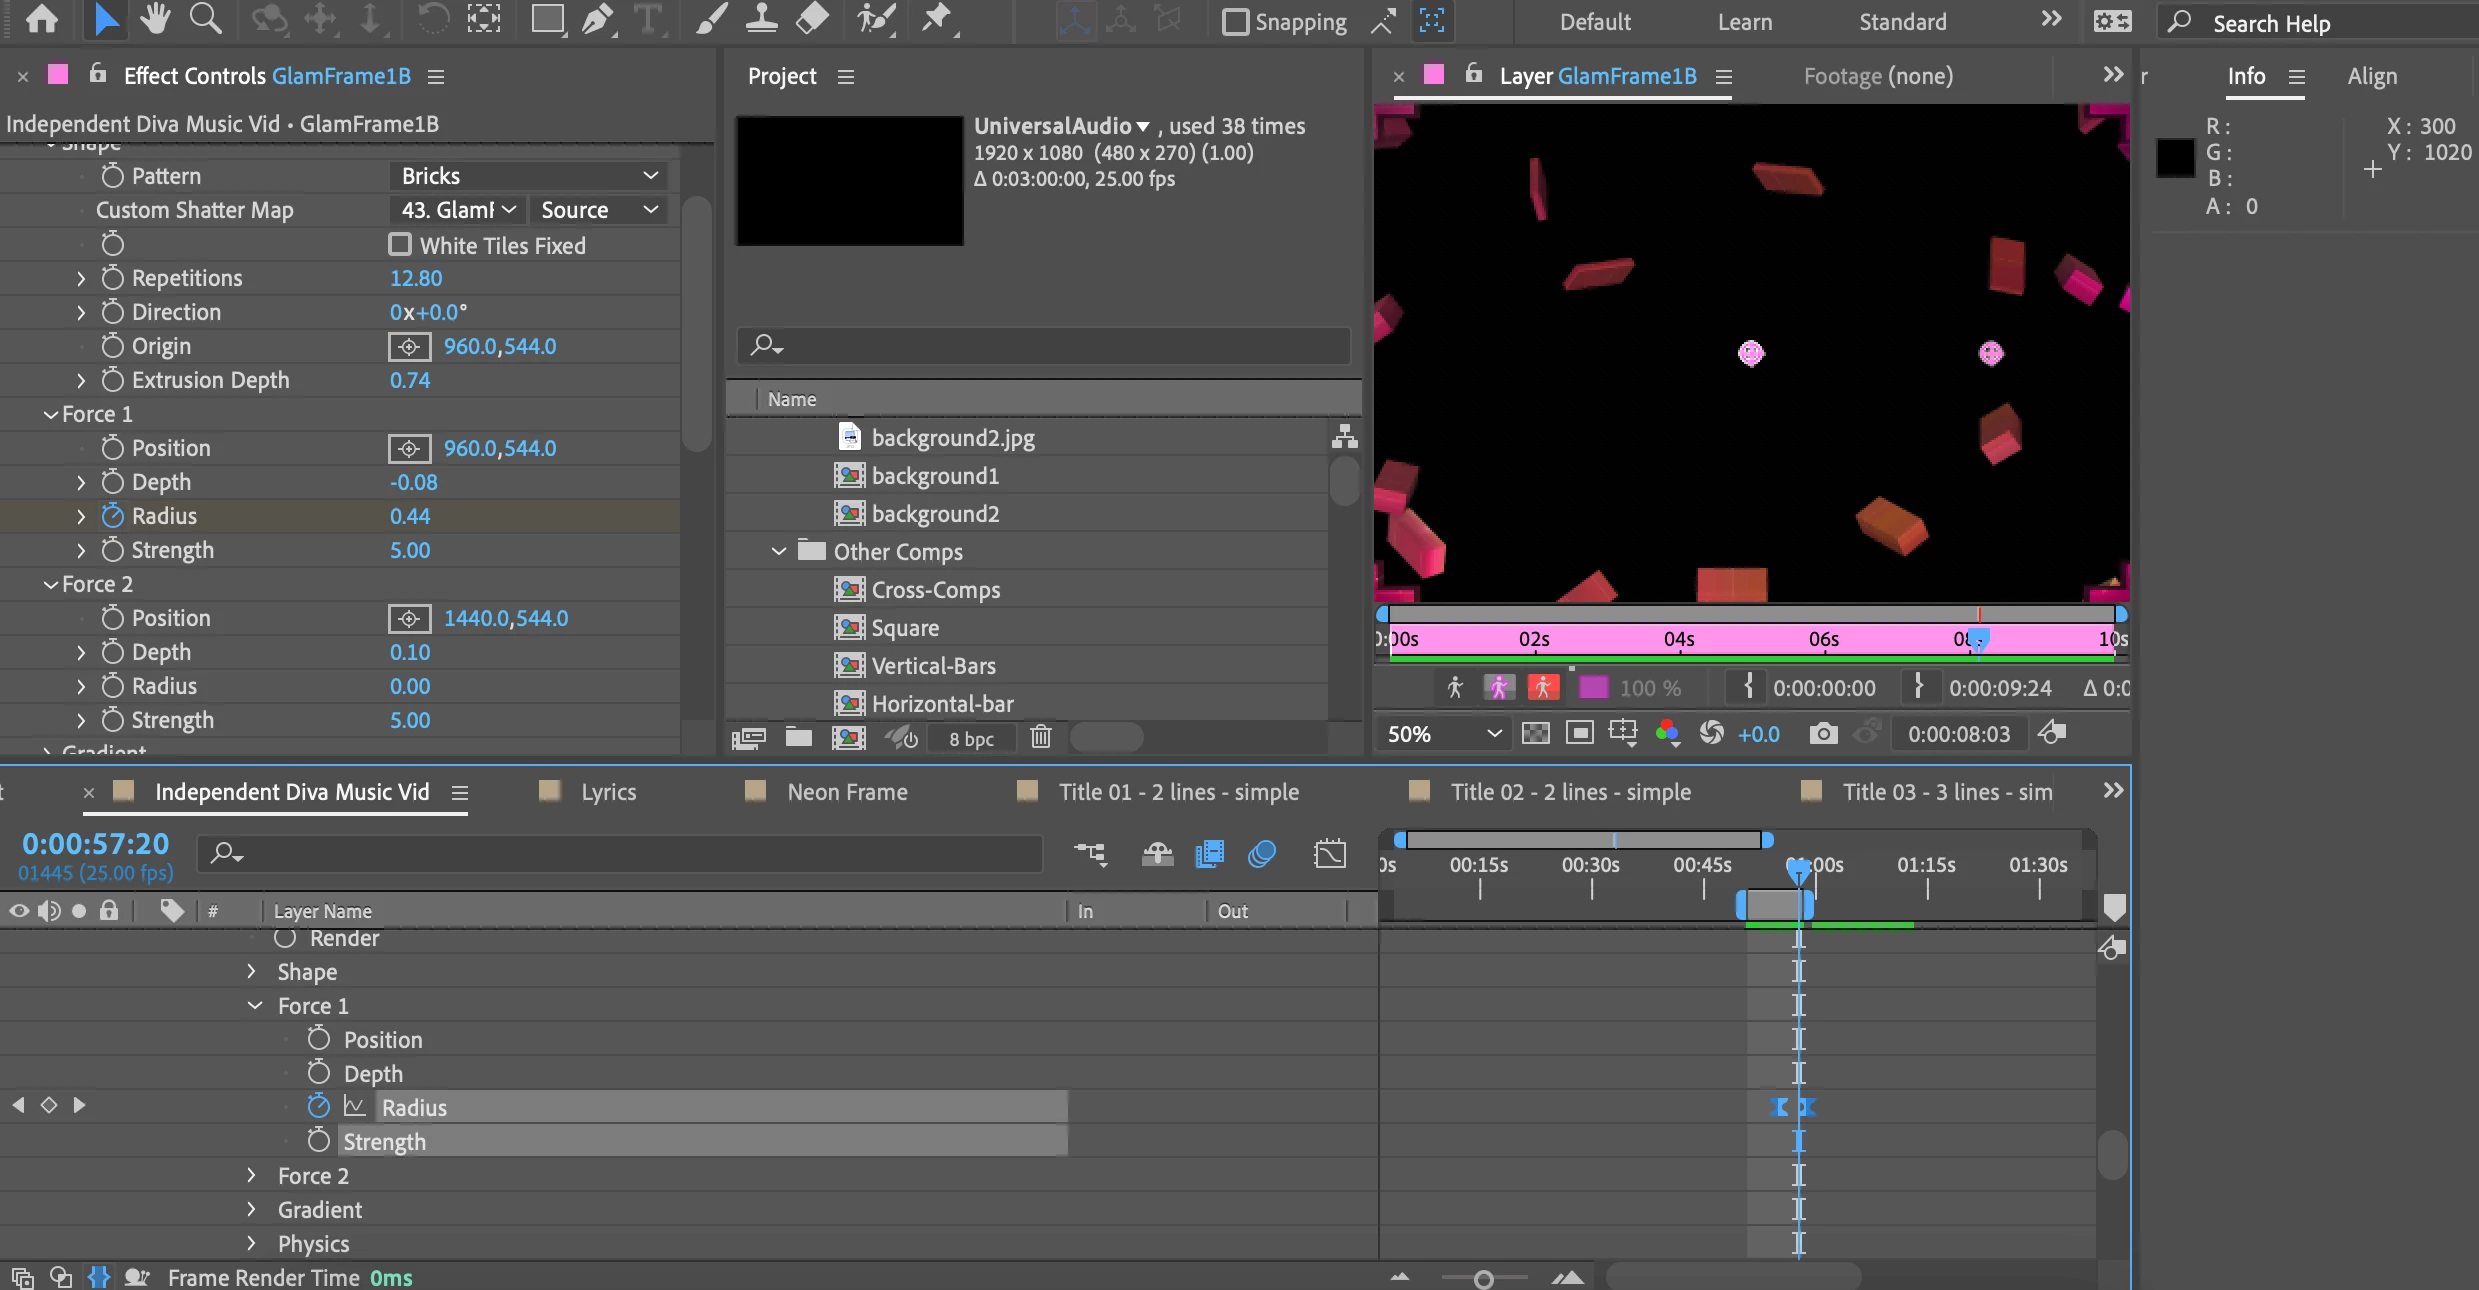The image size is (2479, 1290).
Task: Enable the White Tiles Fixed checkbox
Action: [400, 245]
